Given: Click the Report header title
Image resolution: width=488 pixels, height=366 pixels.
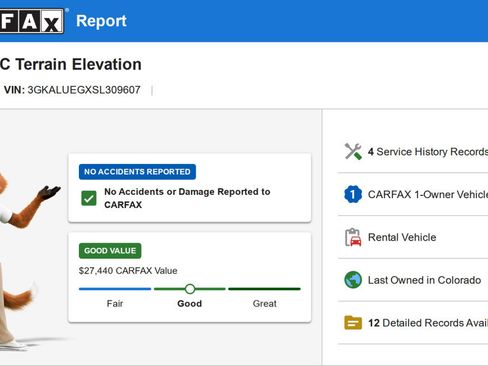Looking at the screenshot, I should click(x=101, y=21).
